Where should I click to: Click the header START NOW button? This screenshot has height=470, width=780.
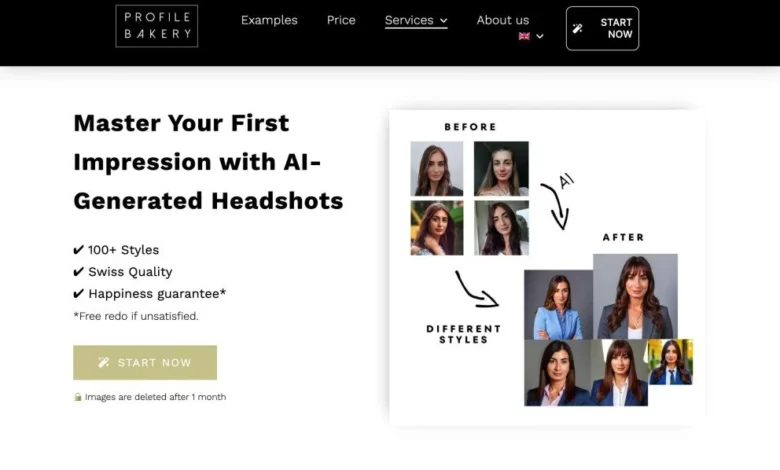click(602, 28)
